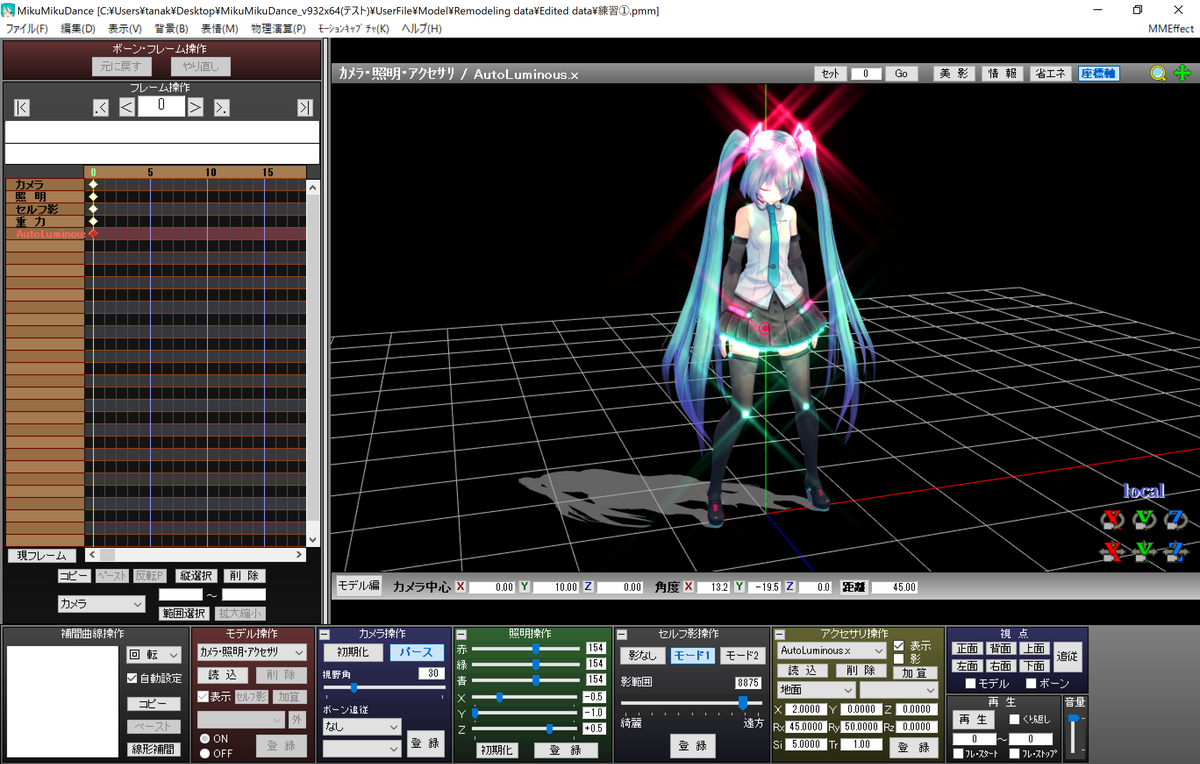Click the 音量 volume slider
The height and width of the screenshot is (764, 1200).
[1074, 732]
